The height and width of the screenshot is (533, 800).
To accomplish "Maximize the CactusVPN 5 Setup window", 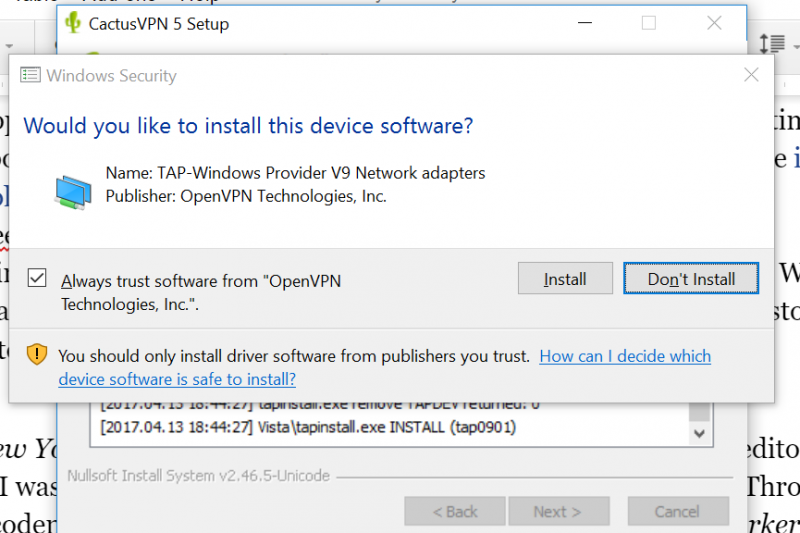I will 648,23.
